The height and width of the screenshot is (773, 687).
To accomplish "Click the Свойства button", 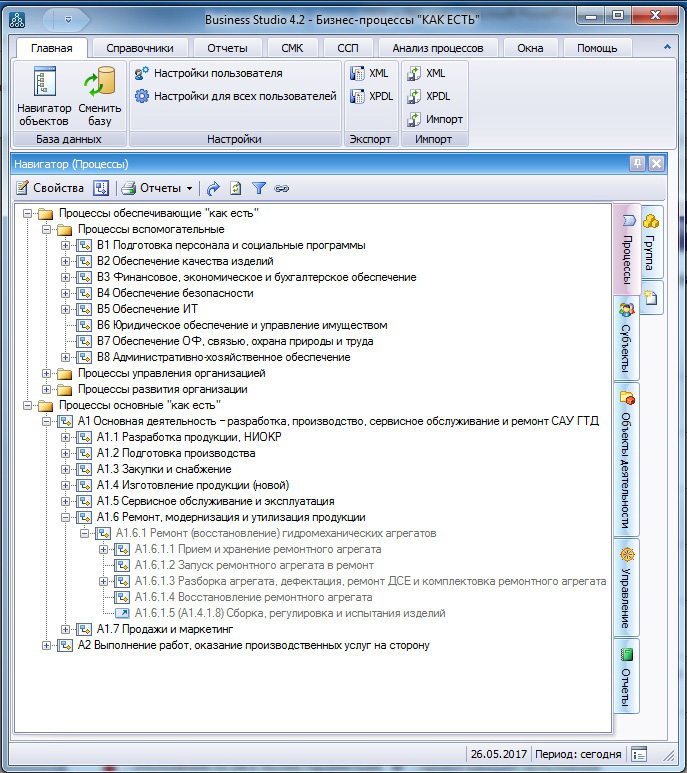I will [x=50, y=188].
